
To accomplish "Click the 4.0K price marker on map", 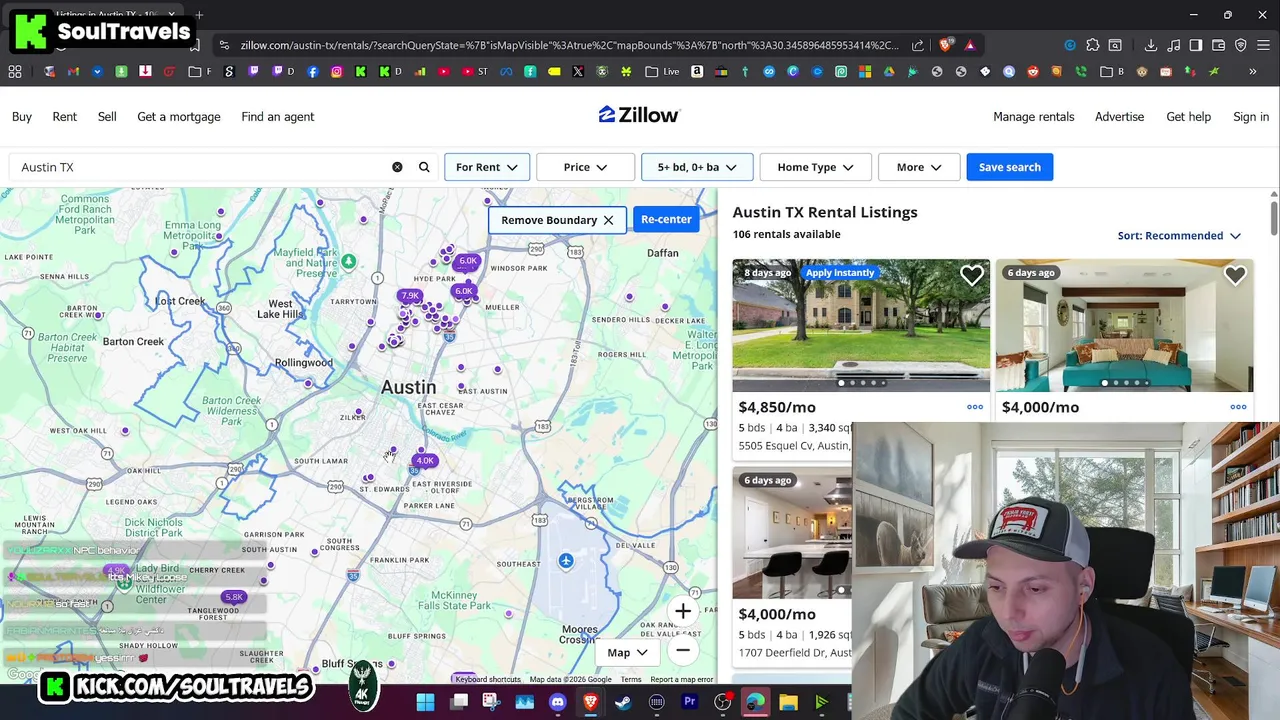I will 425,461.
